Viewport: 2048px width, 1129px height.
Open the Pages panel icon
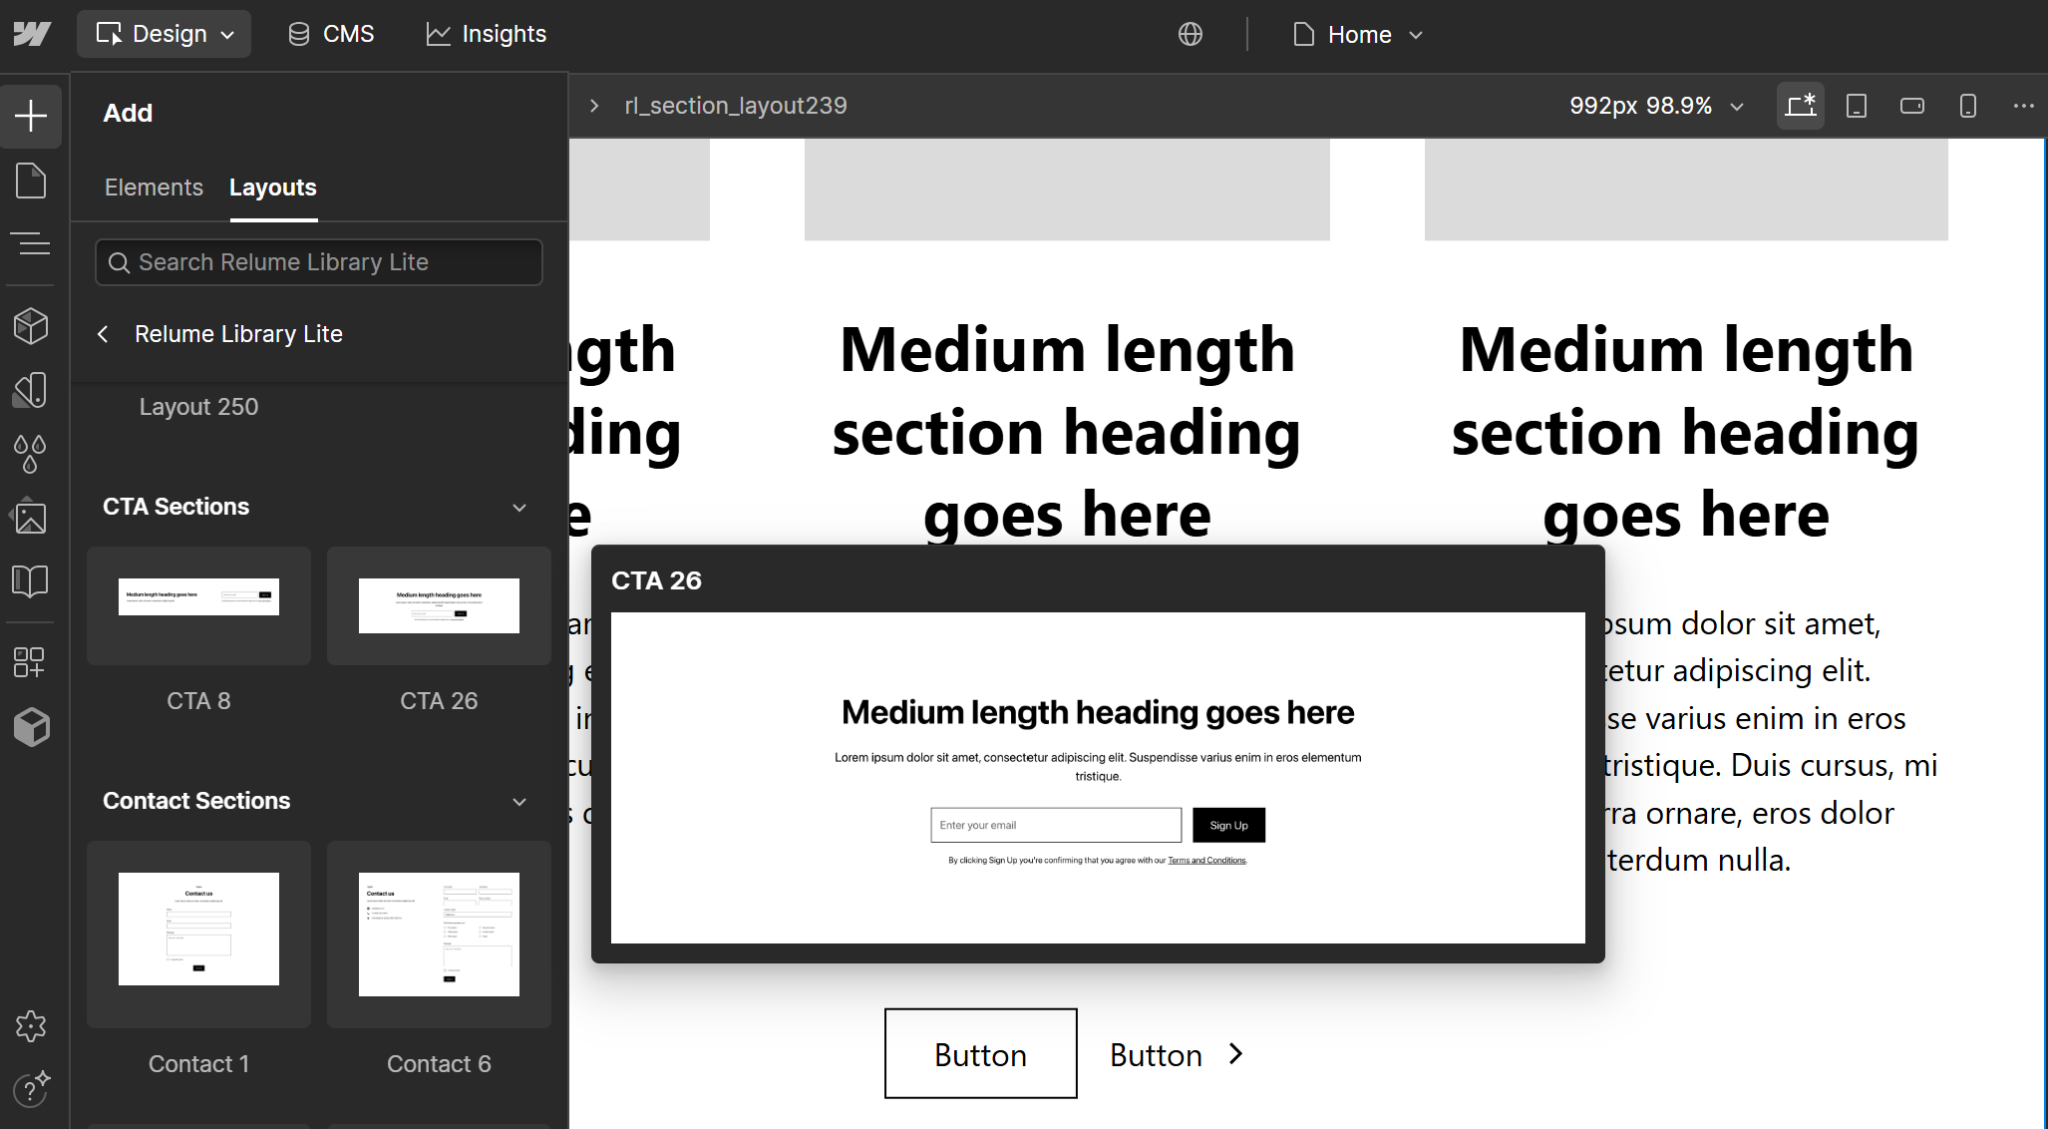[x=31, y=181]
